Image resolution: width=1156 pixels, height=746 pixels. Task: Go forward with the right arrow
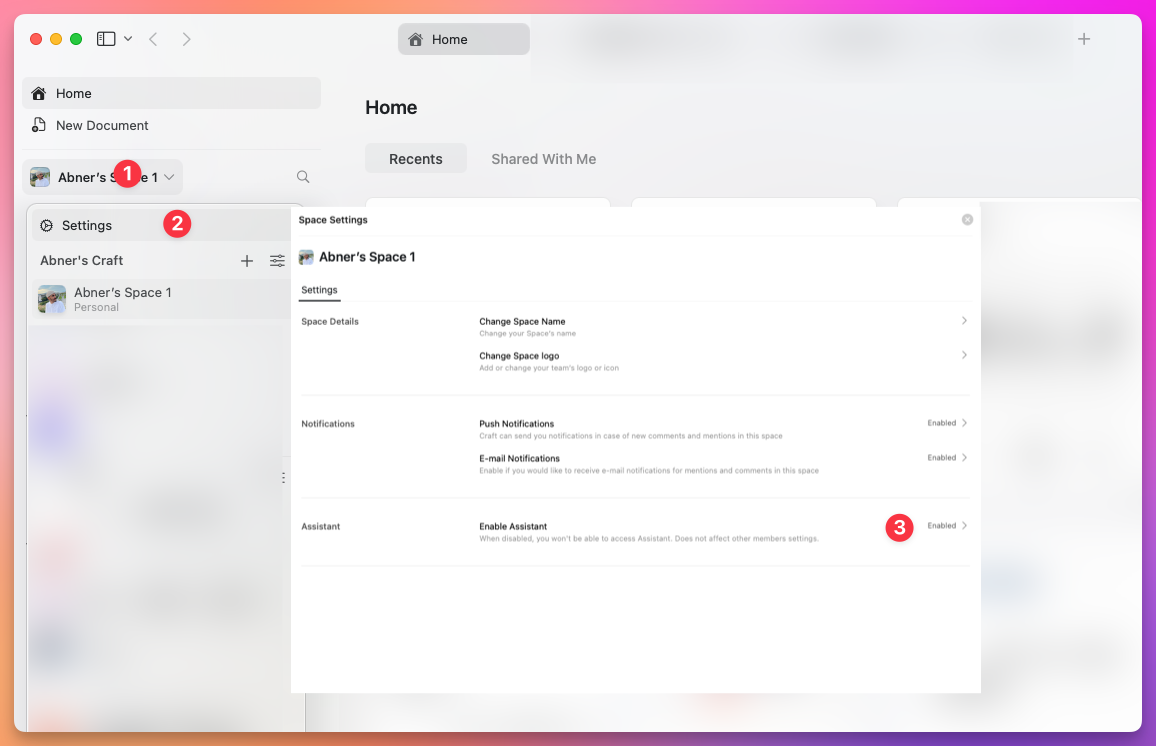[x=187, y=39]
